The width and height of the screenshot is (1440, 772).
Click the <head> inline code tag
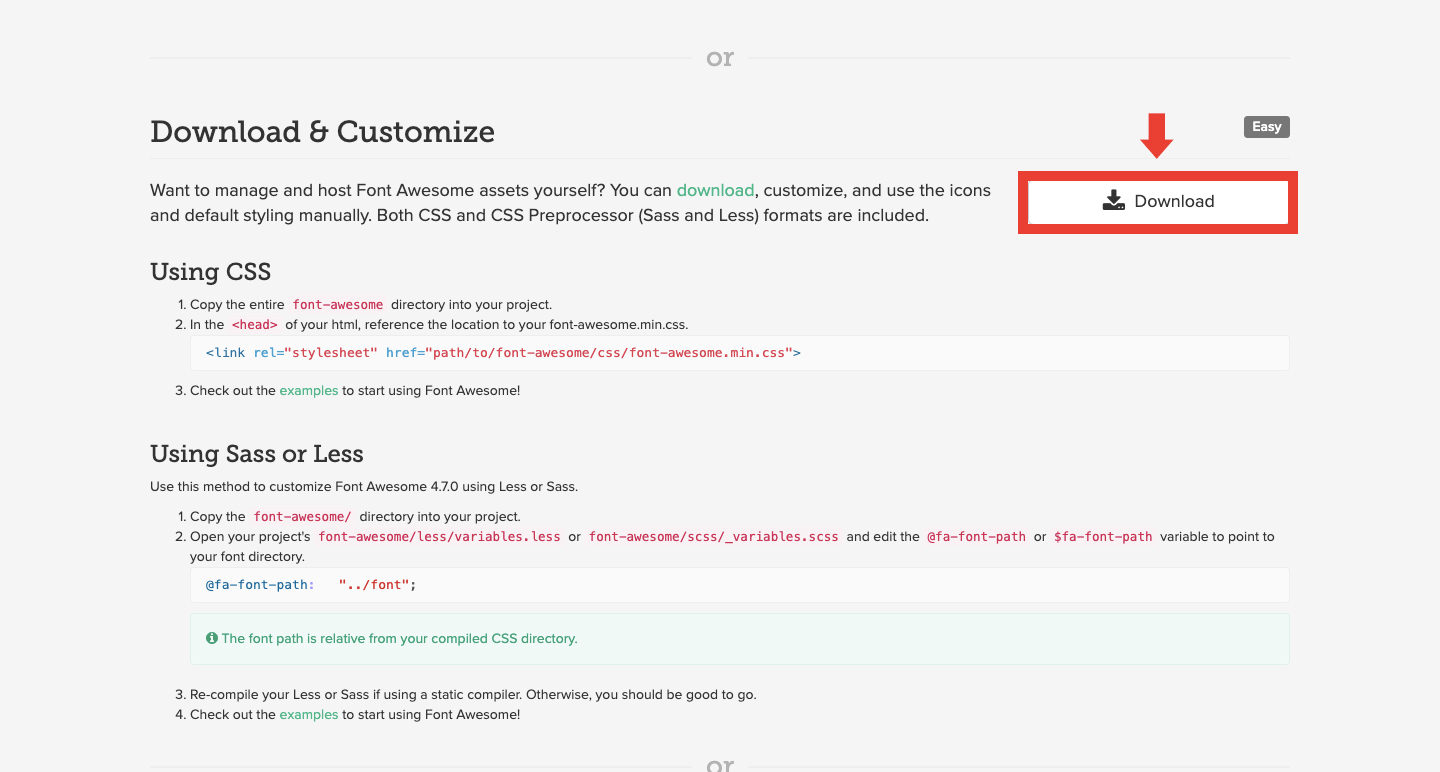click(x=255, y=325)
